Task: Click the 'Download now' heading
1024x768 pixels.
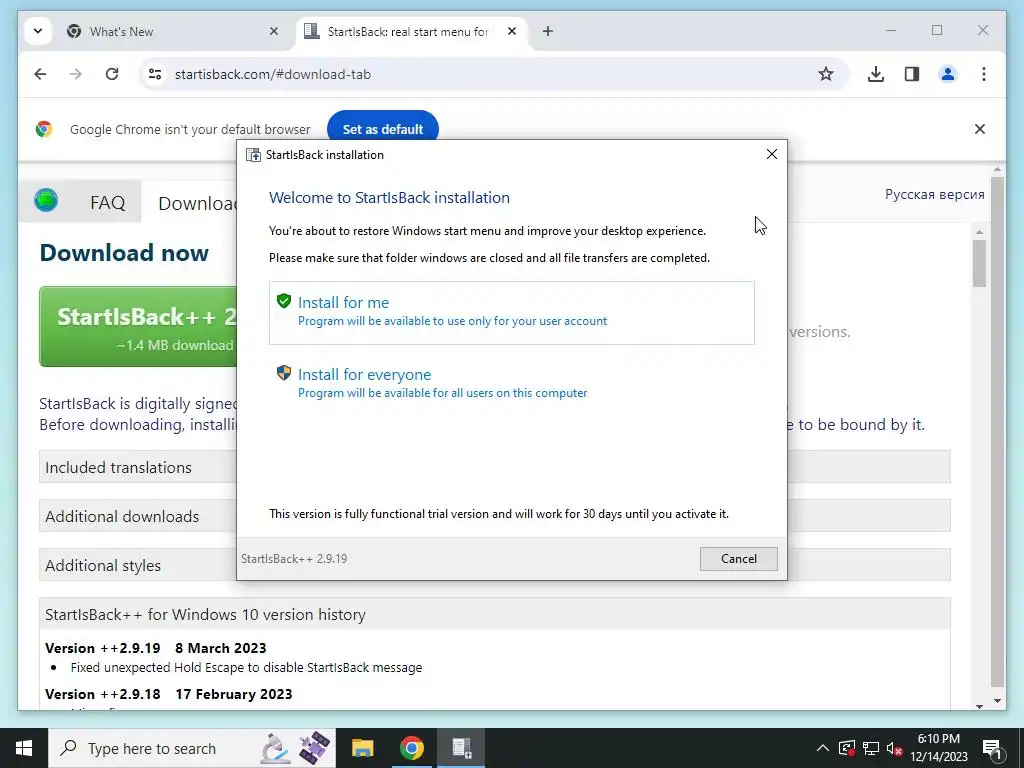Action: coord(124,253)
